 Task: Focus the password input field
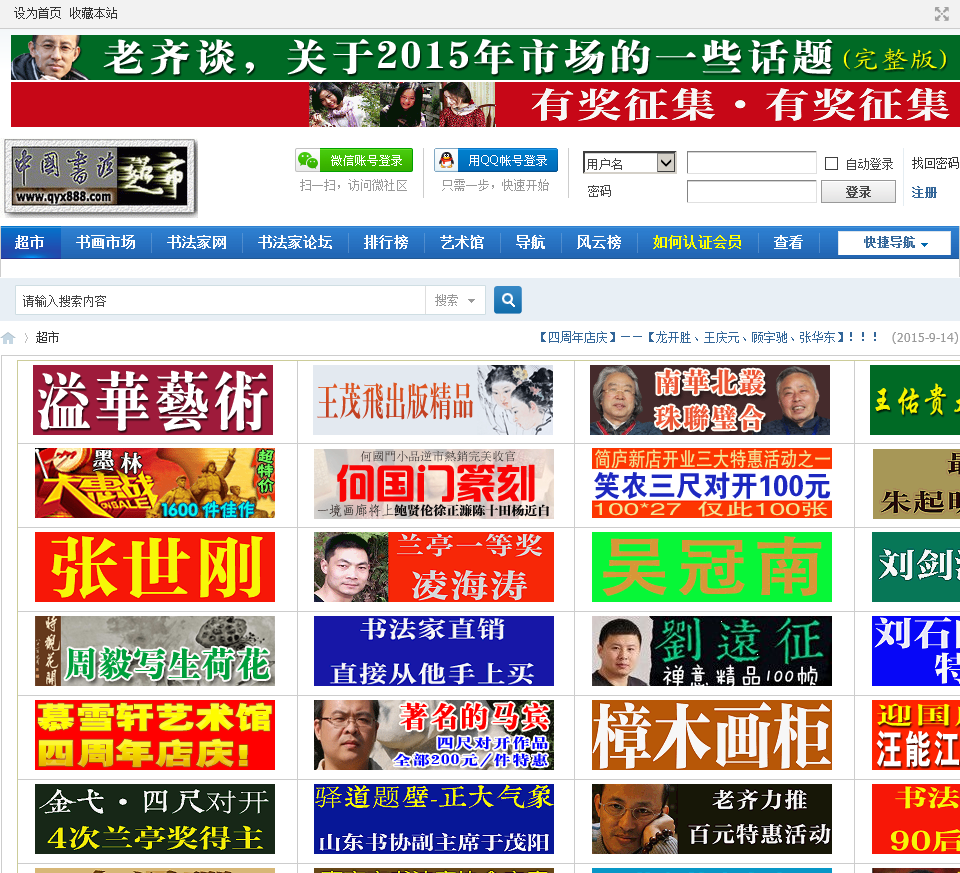point(751,192)
